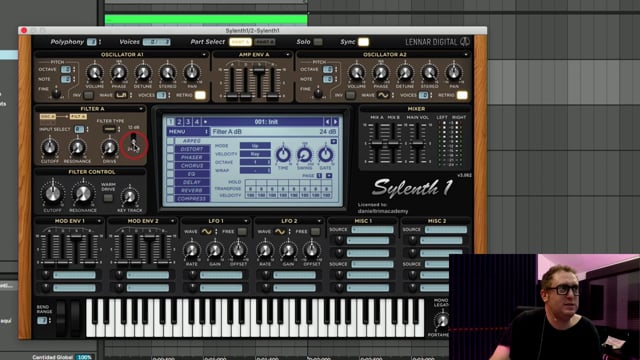Open the Oscillator A1 section dropdown
The image size is (640, 360).
[204, 54]
